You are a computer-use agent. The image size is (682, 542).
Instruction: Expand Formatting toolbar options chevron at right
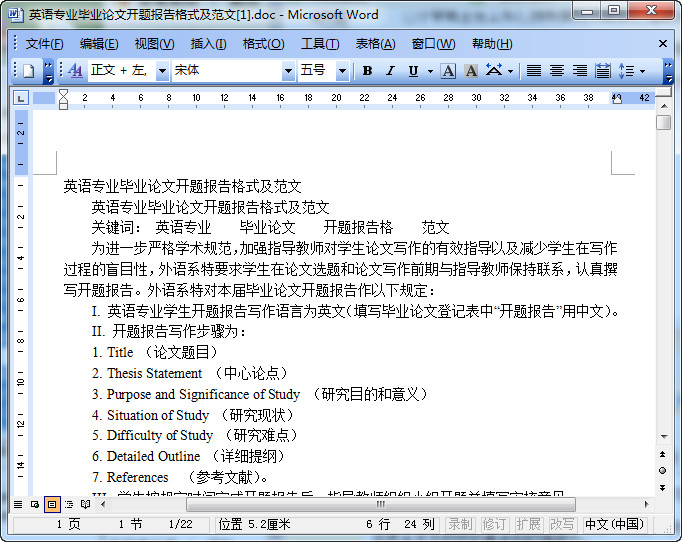click(x=669, y=72)
